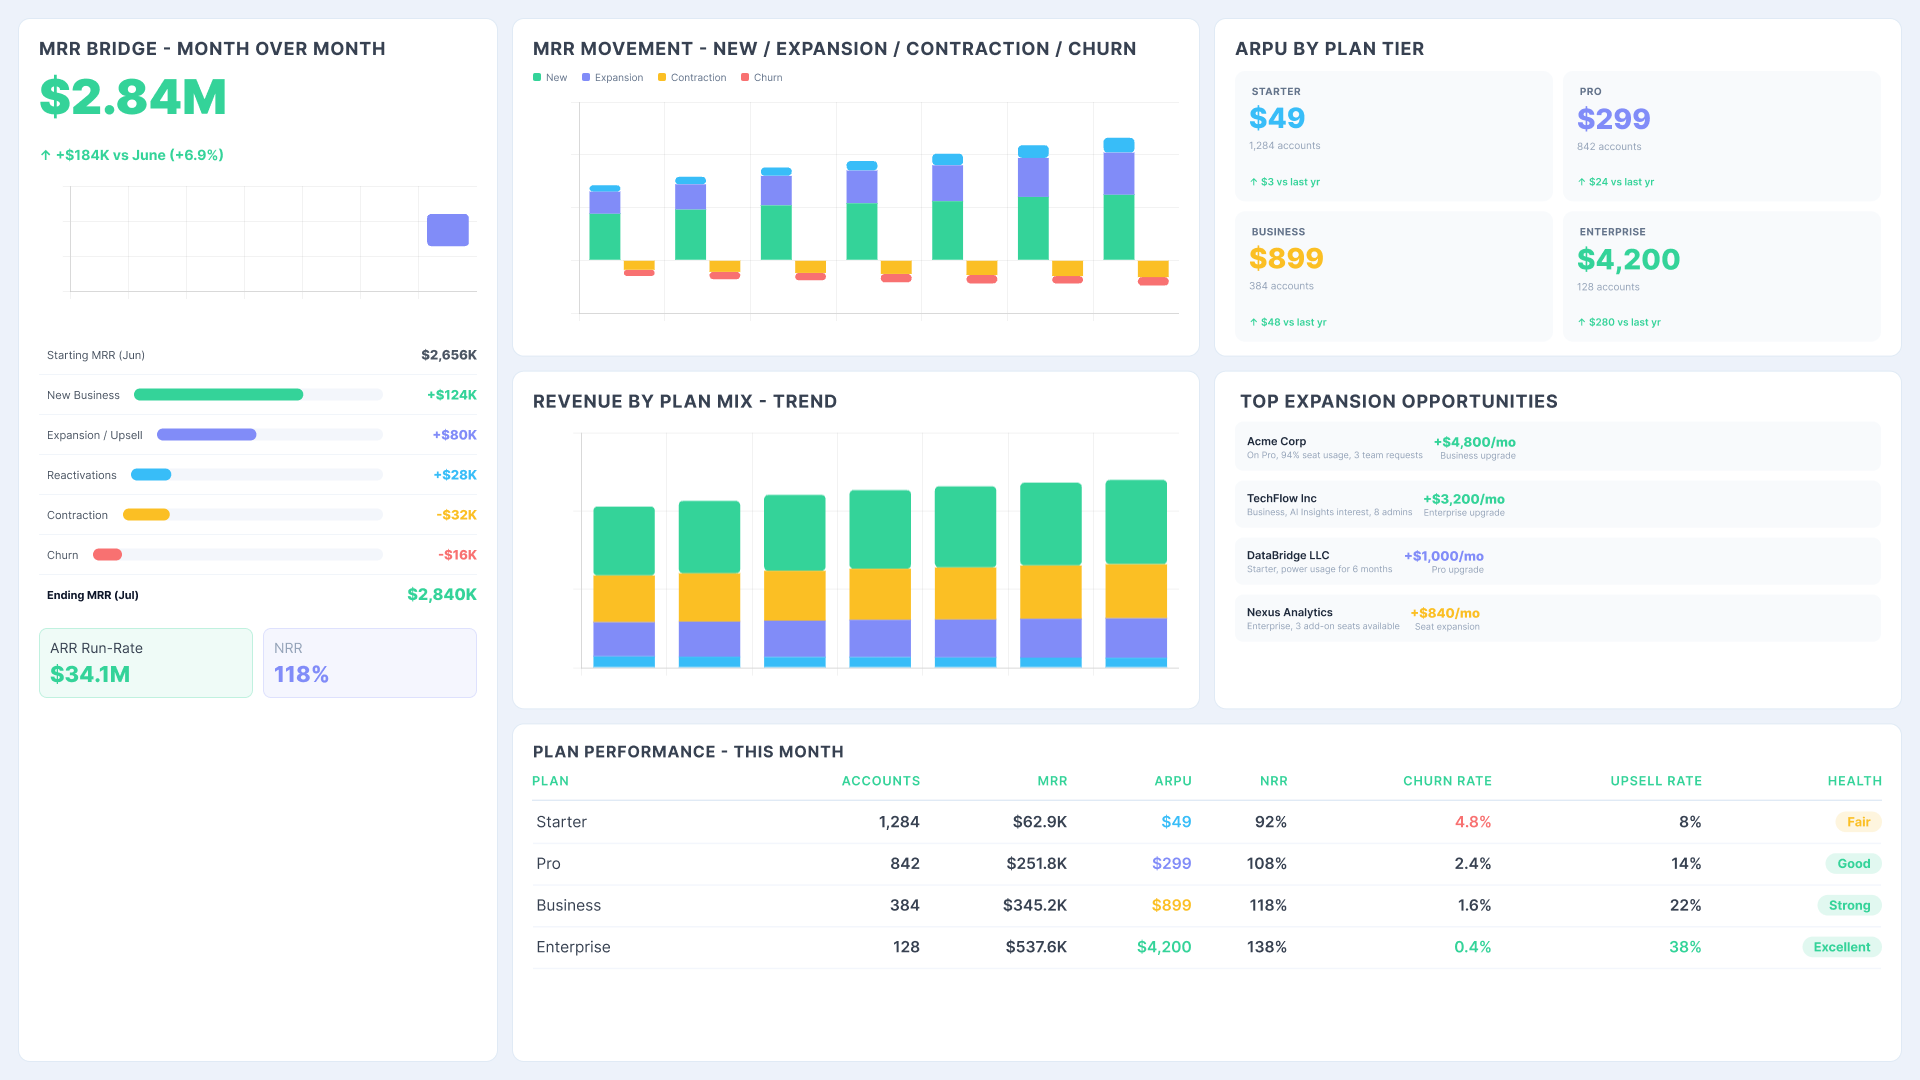Image resolution: width=1920 pixels, height=1080 pixels.
Task: Sort table by CHURN RATE column header
Action: [1447, 781]
